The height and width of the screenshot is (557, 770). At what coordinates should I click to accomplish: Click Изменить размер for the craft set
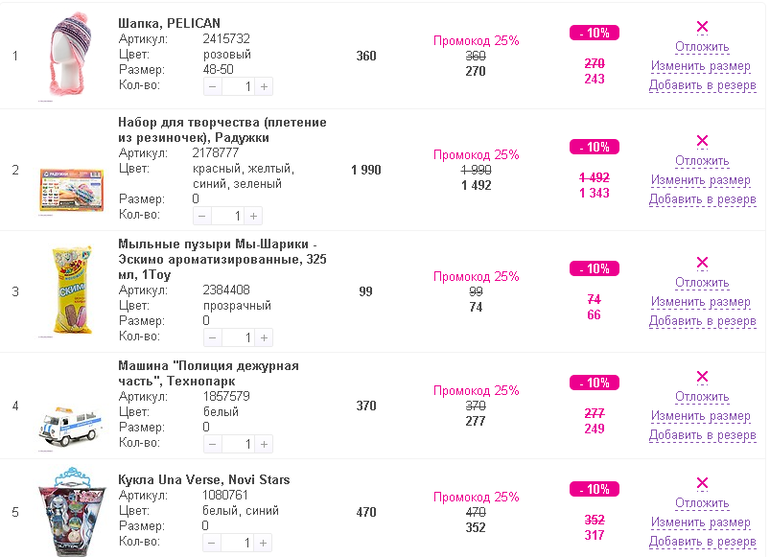pyautogui.click(x=700, y=180)
